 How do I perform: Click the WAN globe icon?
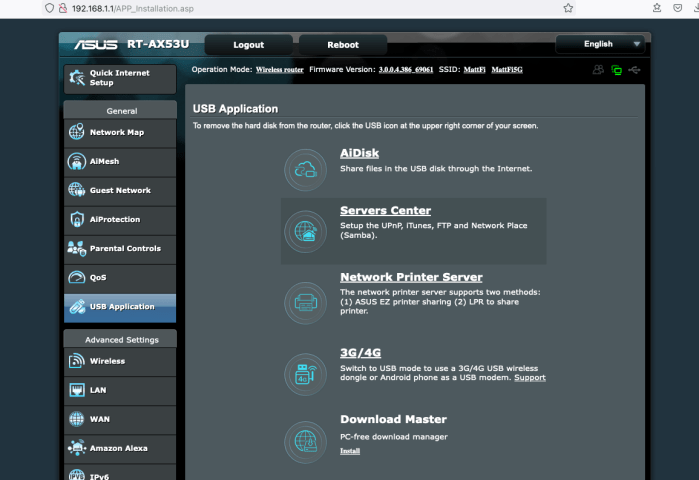(77, 419)
